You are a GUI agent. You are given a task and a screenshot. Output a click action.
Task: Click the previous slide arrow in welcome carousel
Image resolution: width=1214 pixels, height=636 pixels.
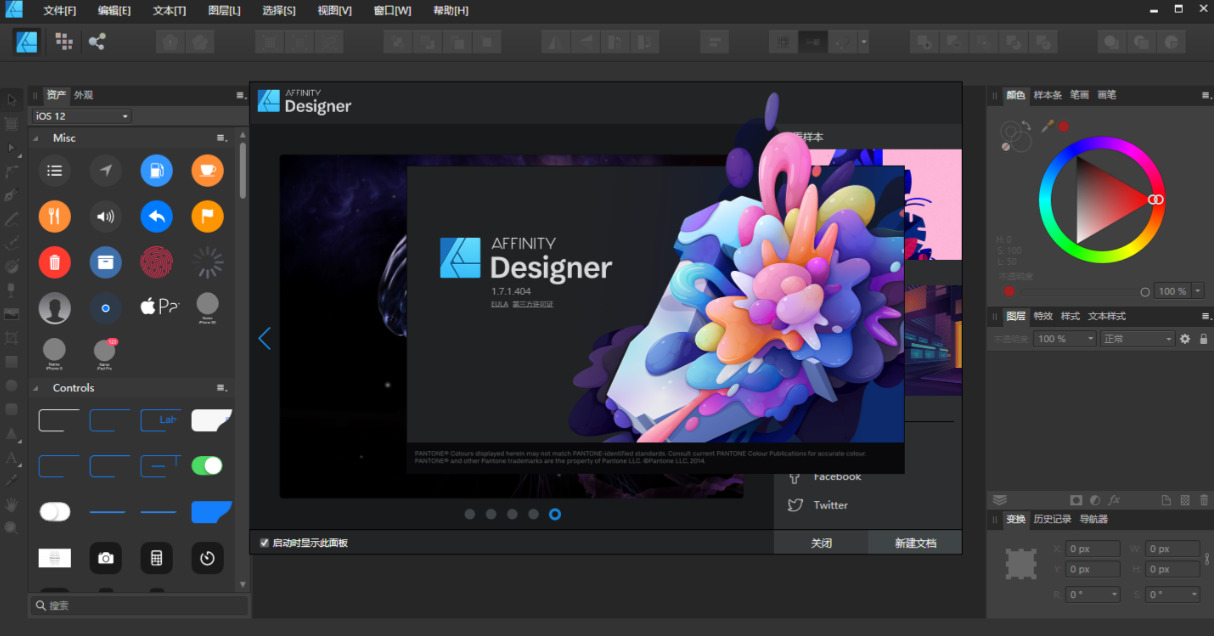click(x=264, y=338)
